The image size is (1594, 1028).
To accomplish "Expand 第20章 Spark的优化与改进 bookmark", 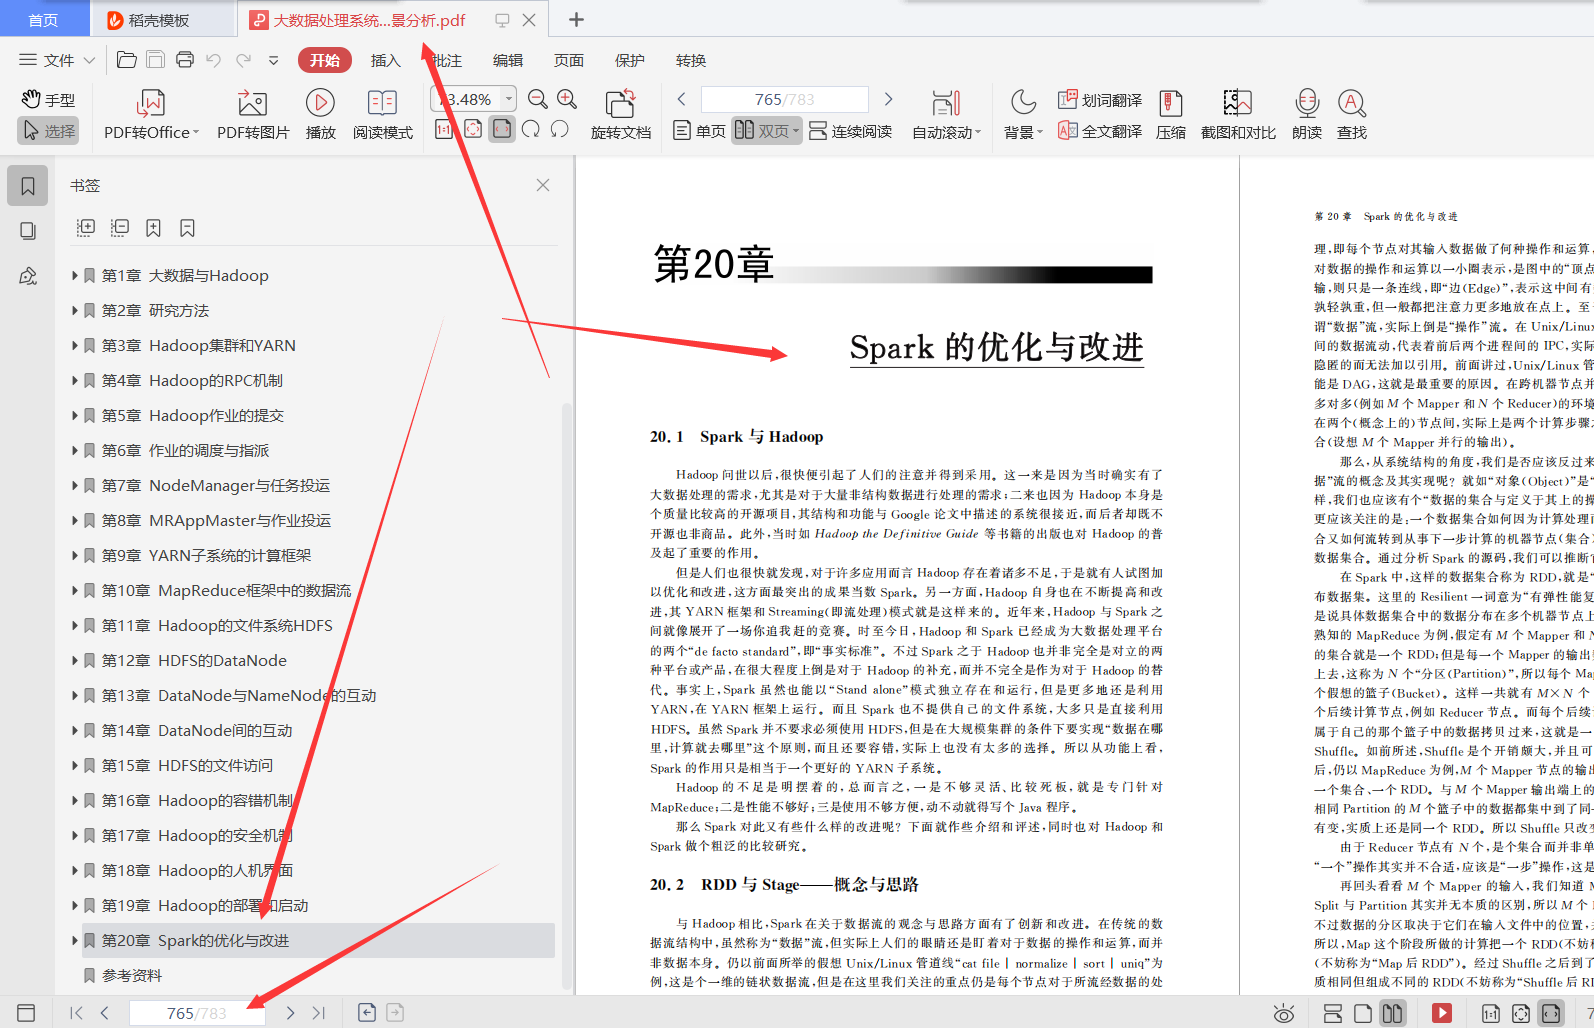I will [74, 940].
